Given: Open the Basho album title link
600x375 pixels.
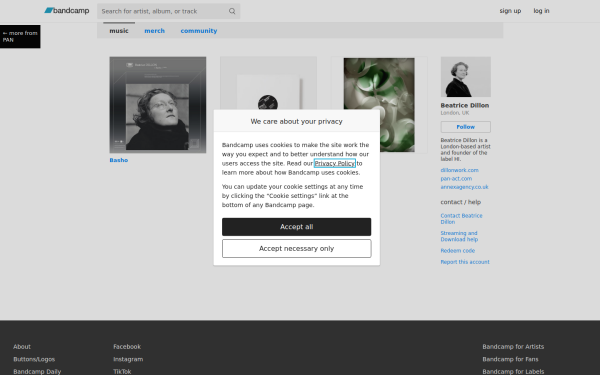Looking at the screenshot, I should [119, 160].
